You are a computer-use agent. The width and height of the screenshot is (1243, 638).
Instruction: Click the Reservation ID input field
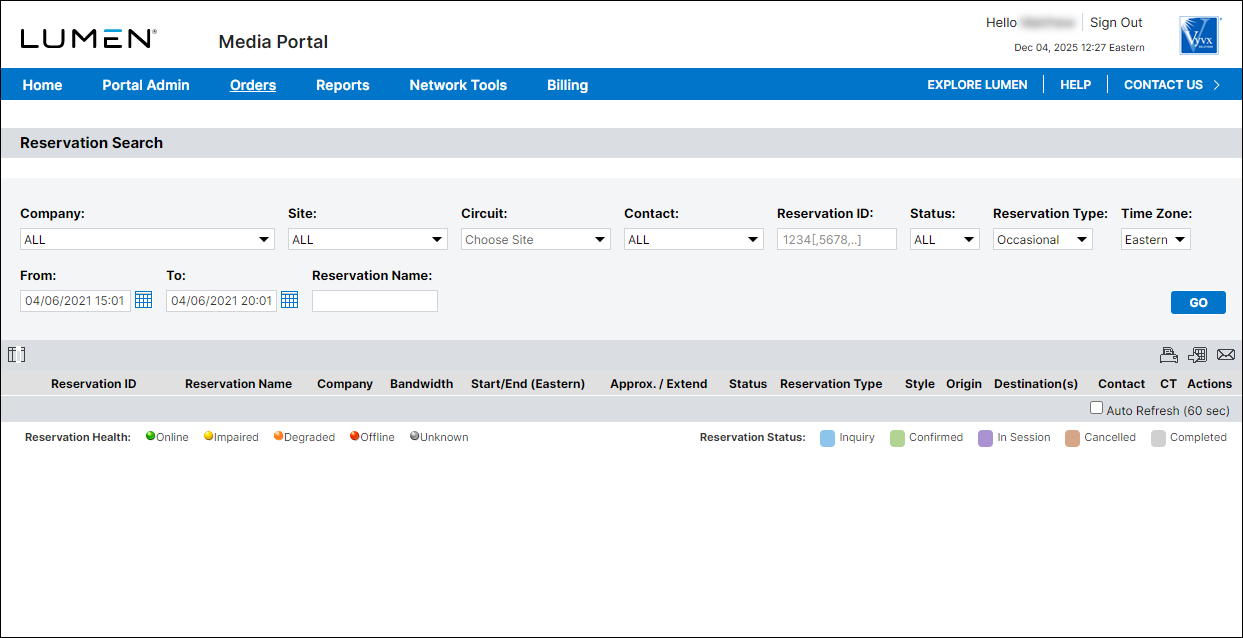tap(836, 240)
